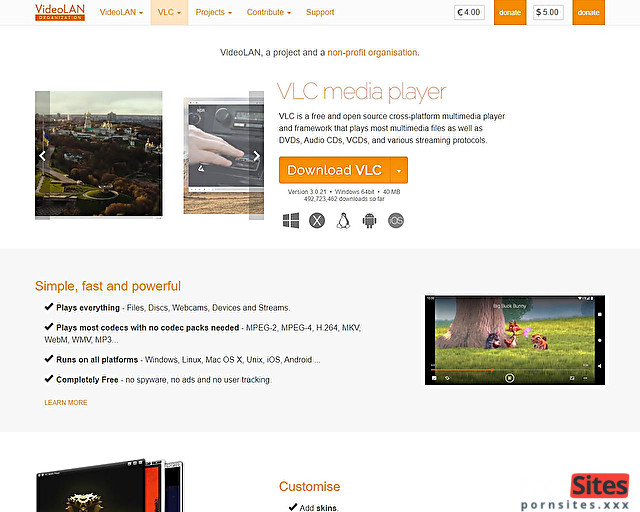
Task: Click the Simple, fast and powerful heading
Action: point(108,286)
